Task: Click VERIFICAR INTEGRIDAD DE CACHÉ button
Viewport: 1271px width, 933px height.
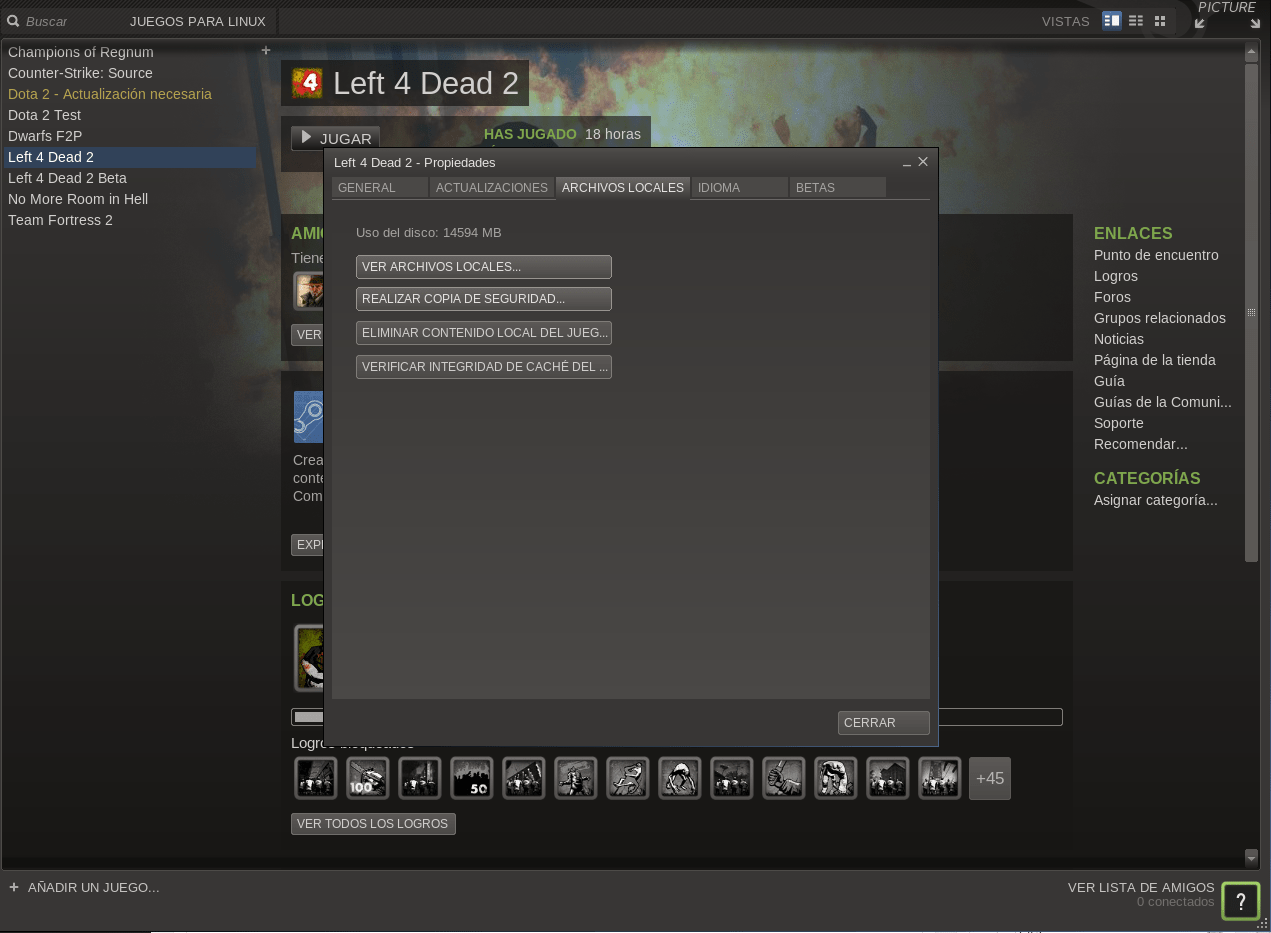Action: click(484, 367)
